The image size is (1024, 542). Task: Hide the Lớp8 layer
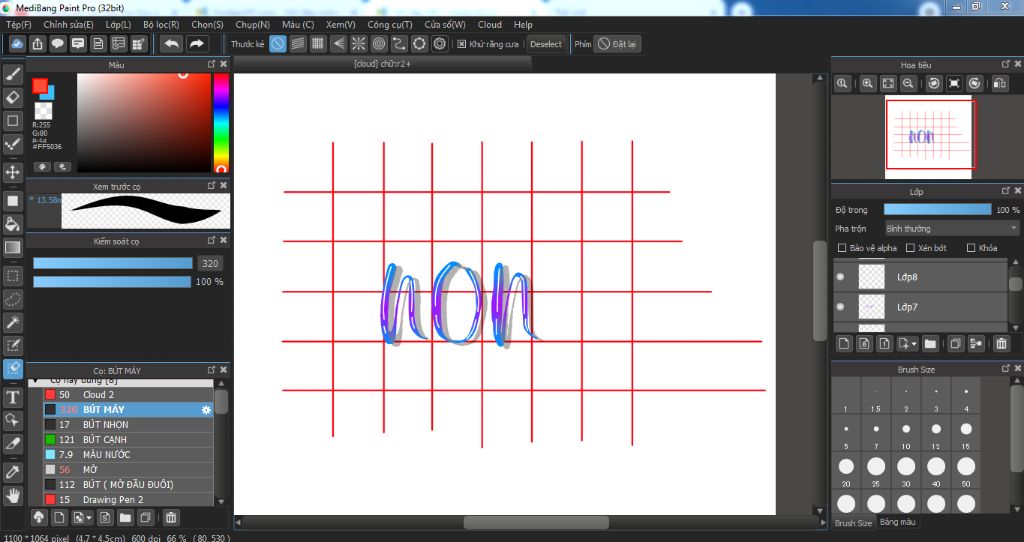coord(840,277)
